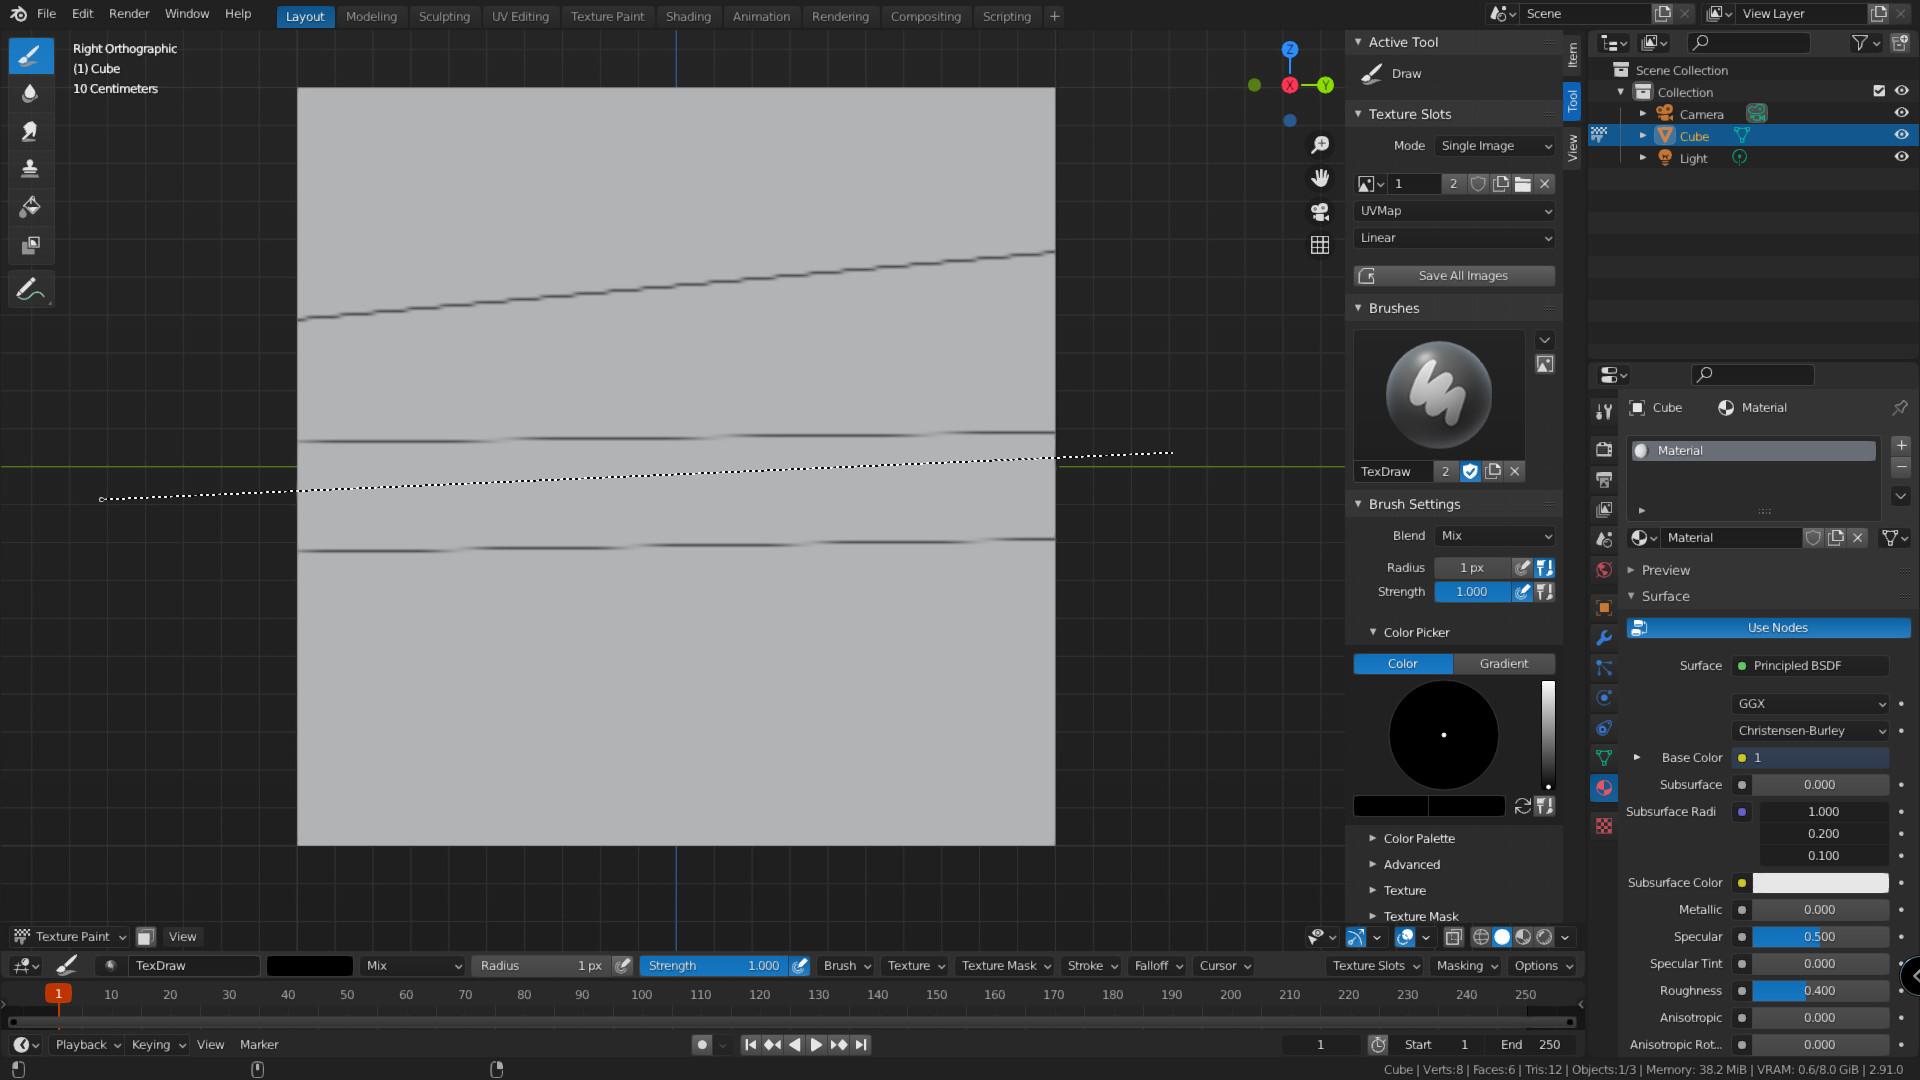Open the Blend mode Mix dropdown
The width and height of the screenshot is (1920, 1080).
coord(1495,536)
